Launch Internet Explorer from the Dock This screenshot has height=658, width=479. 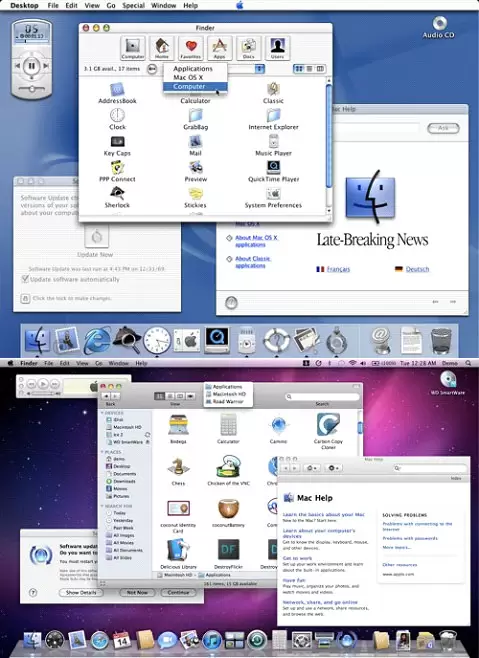[x=97, y=340]
